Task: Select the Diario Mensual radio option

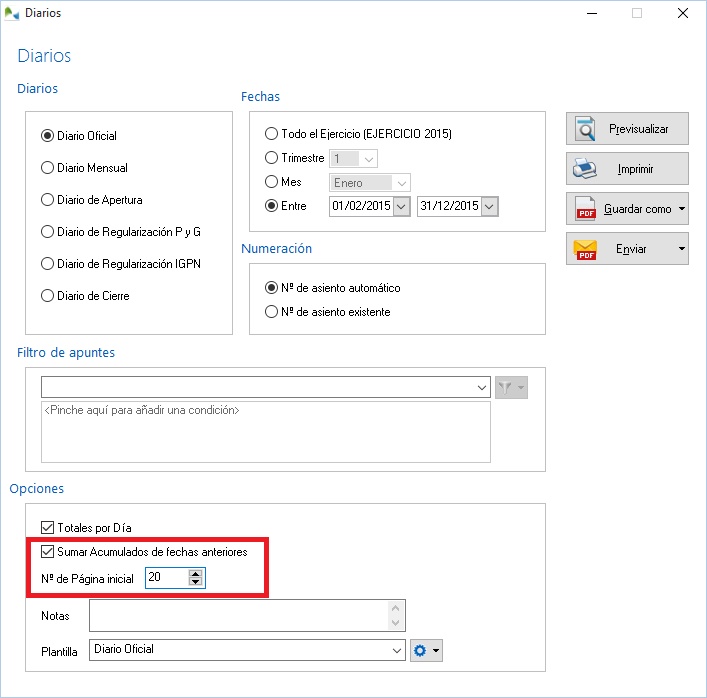Action: click(47, 168)
